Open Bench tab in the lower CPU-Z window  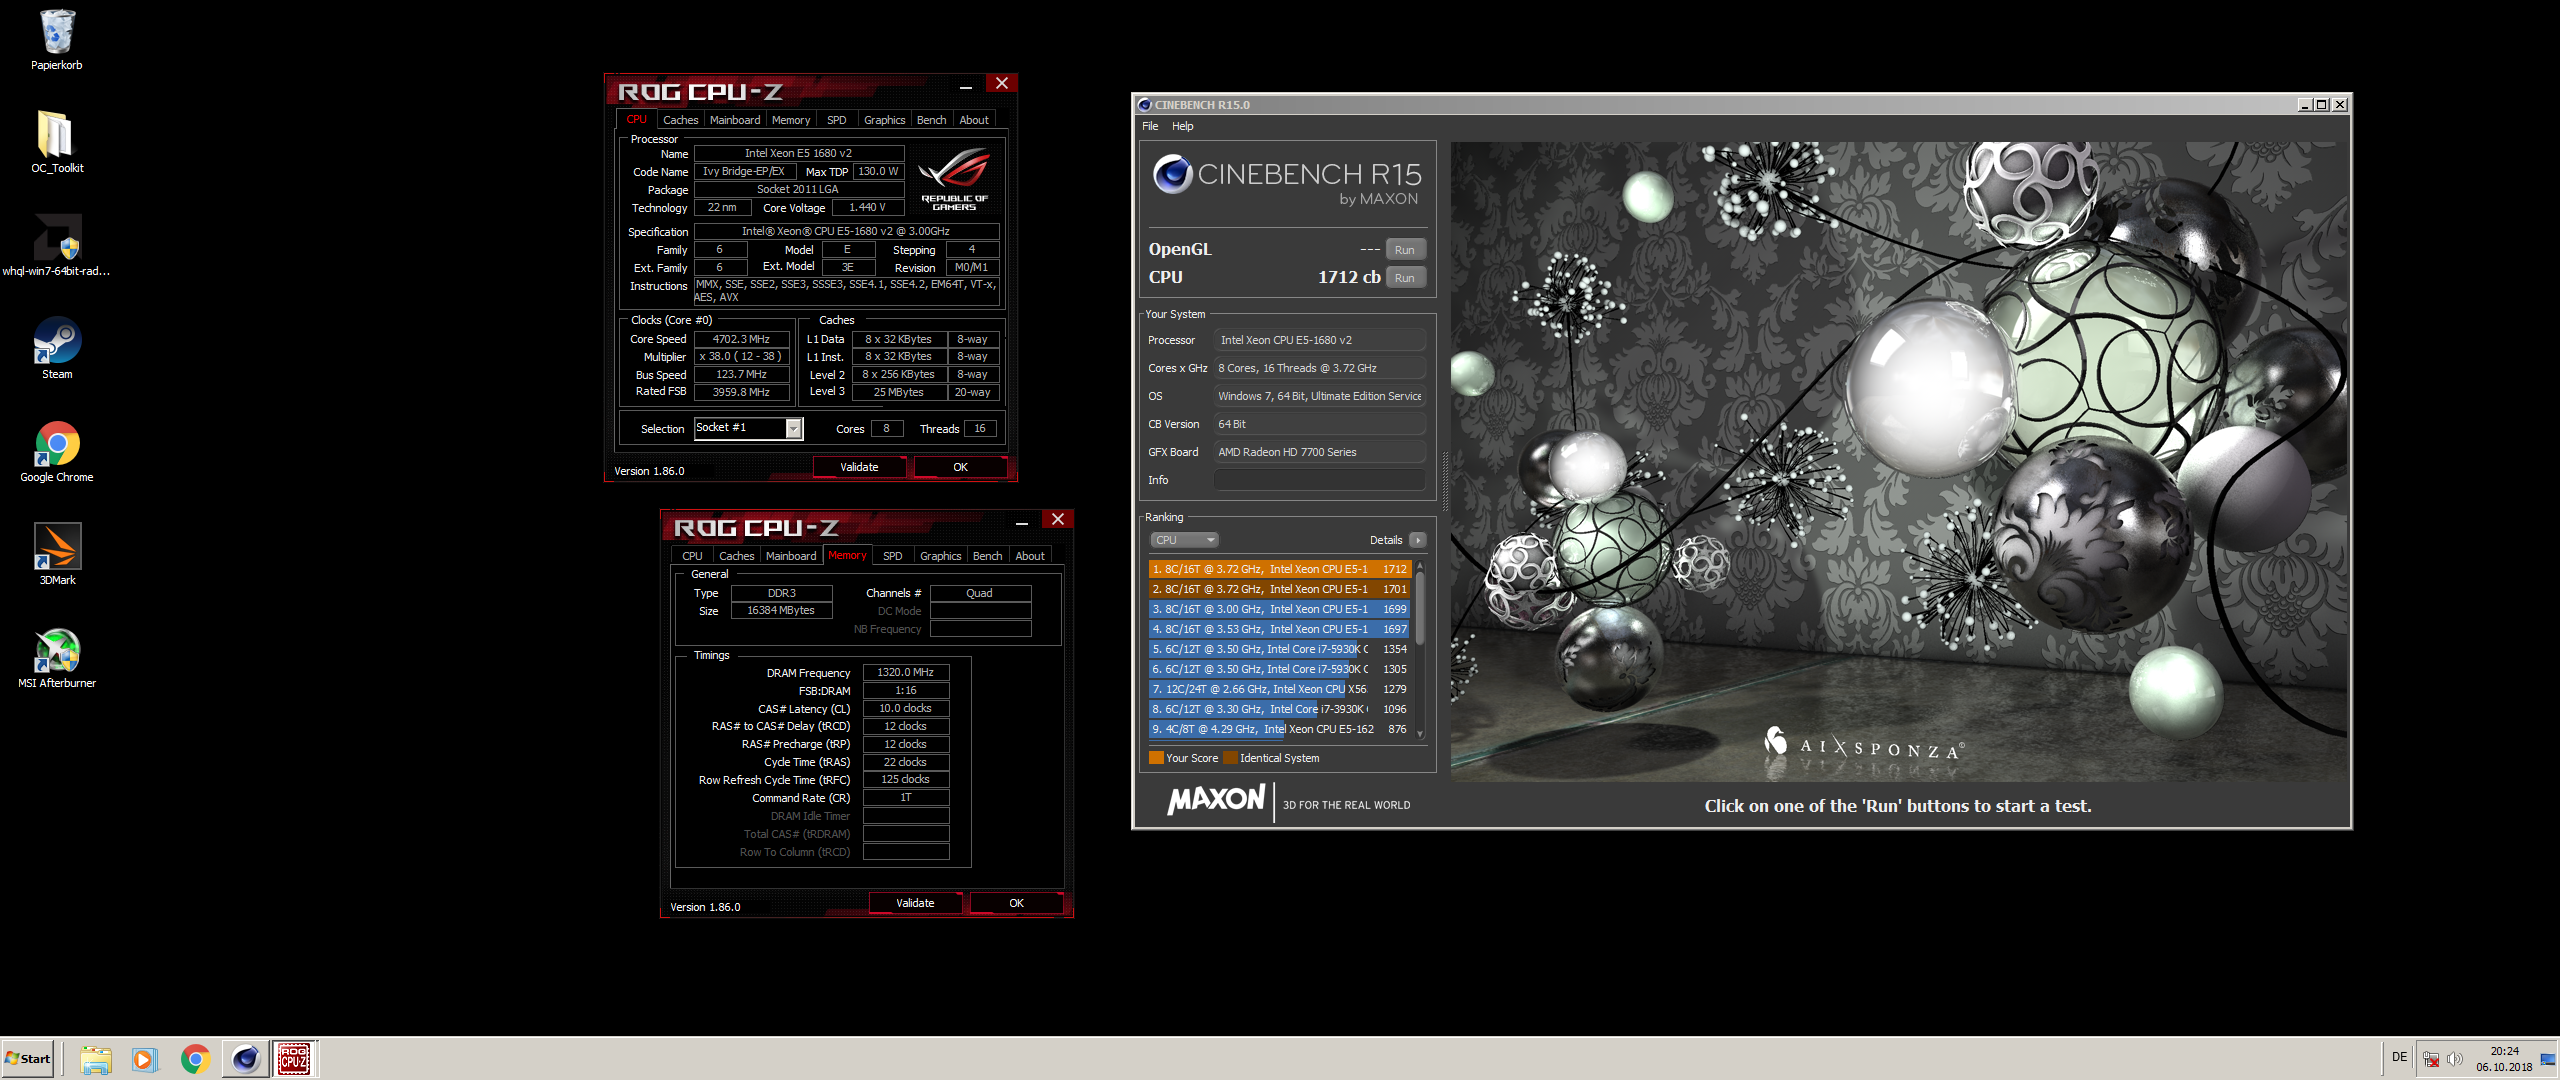[987, 556]
